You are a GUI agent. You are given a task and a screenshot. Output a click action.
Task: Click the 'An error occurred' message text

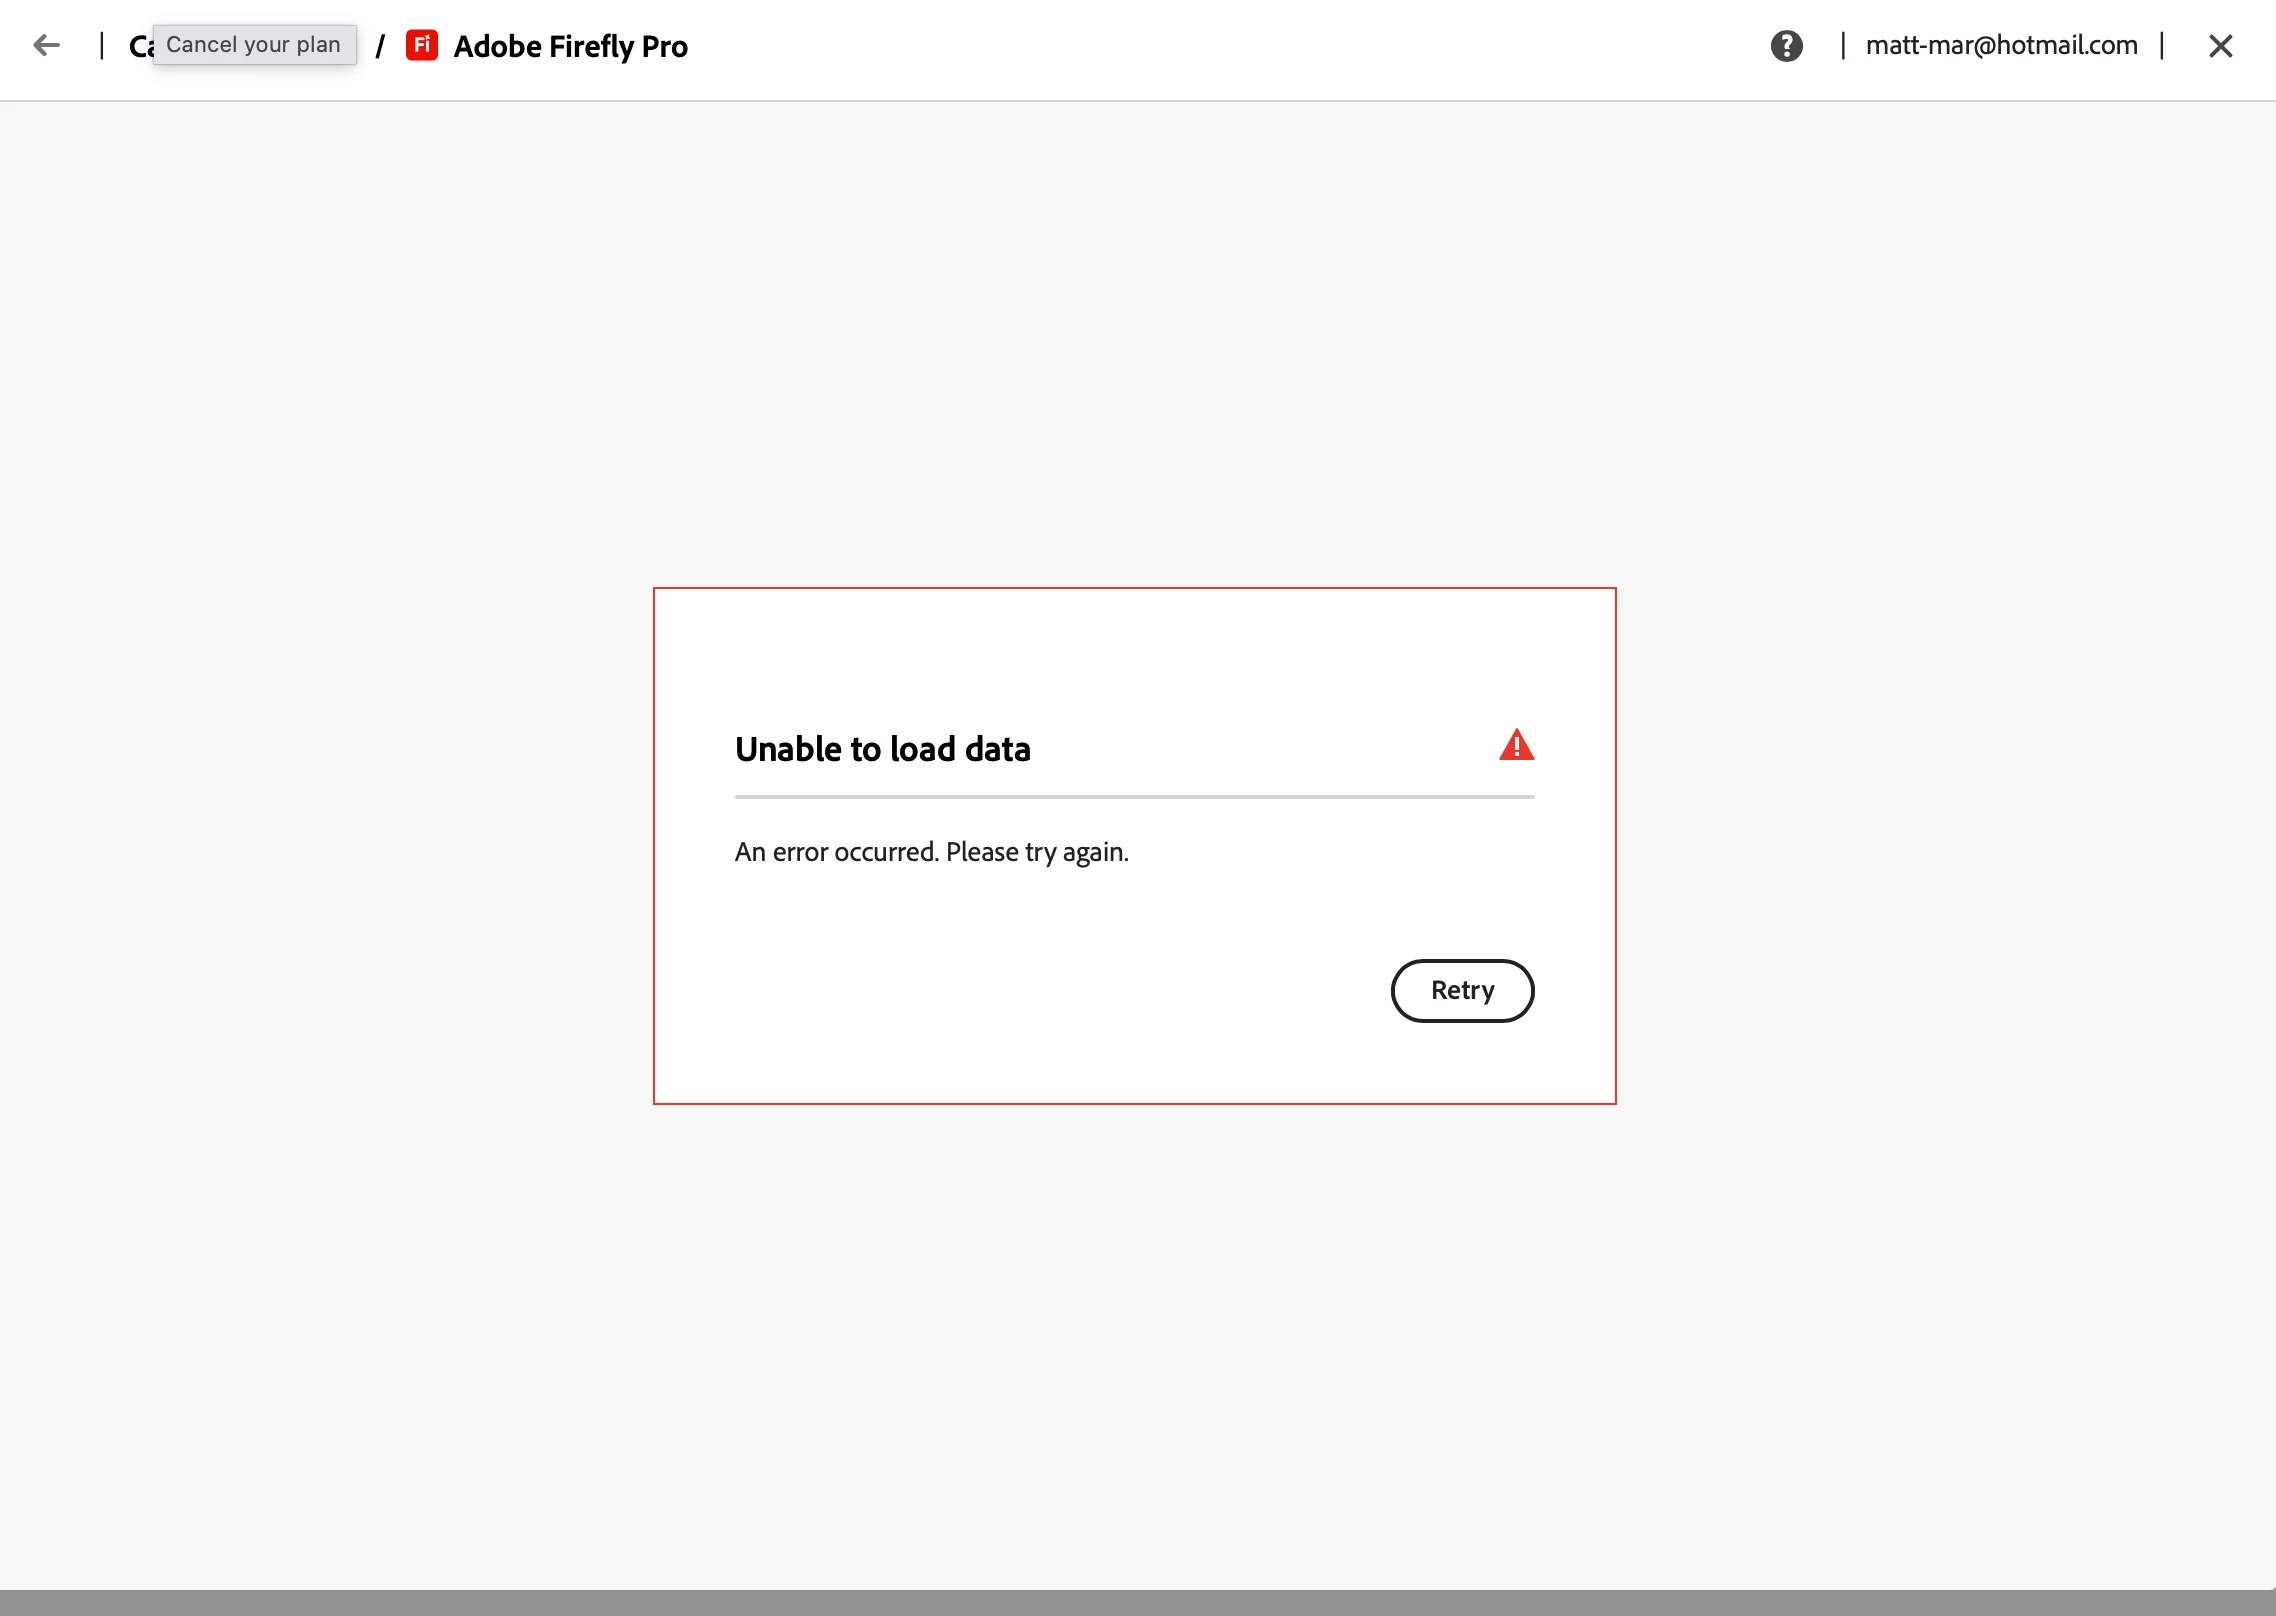[931, 852]
